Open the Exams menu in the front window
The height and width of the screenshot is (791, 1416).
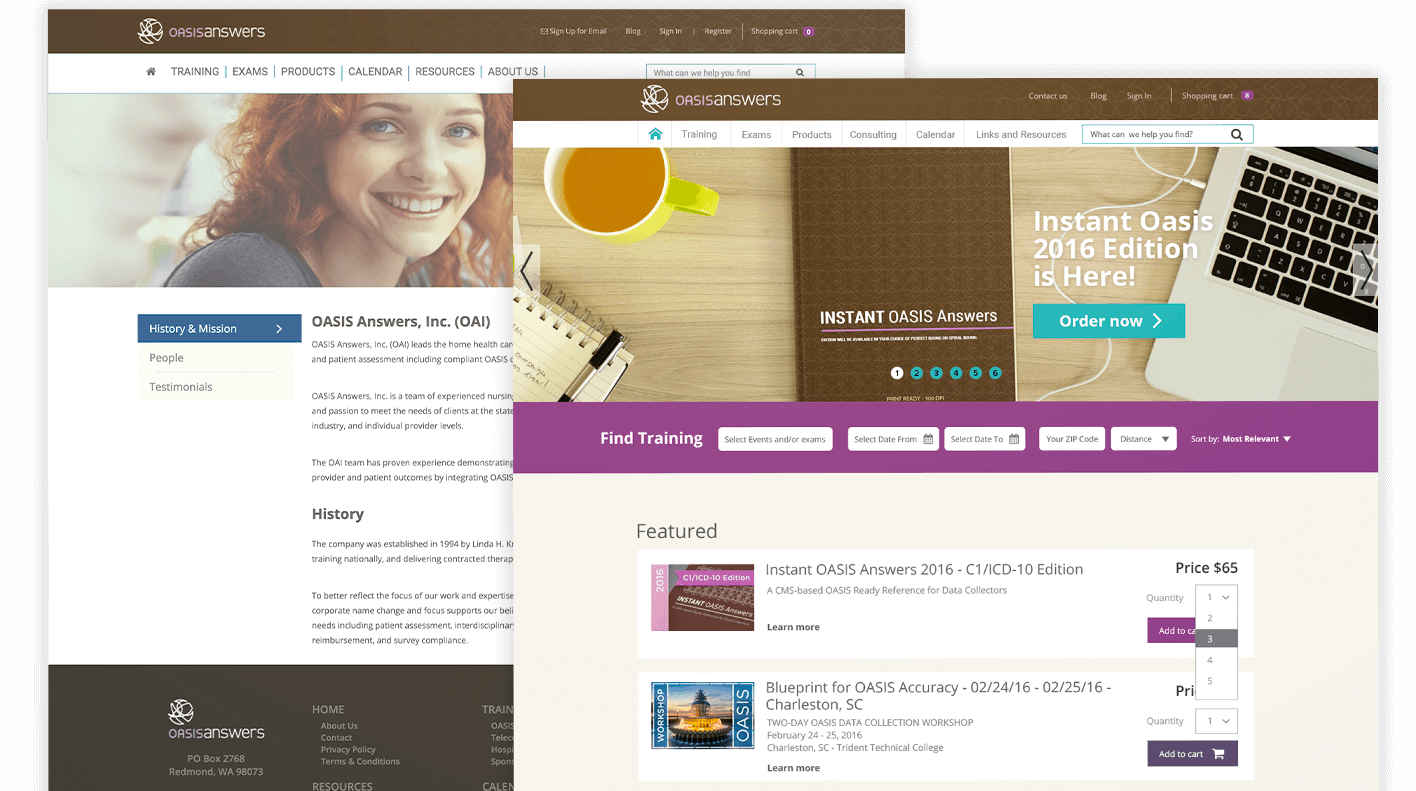[x=756, y=134]
